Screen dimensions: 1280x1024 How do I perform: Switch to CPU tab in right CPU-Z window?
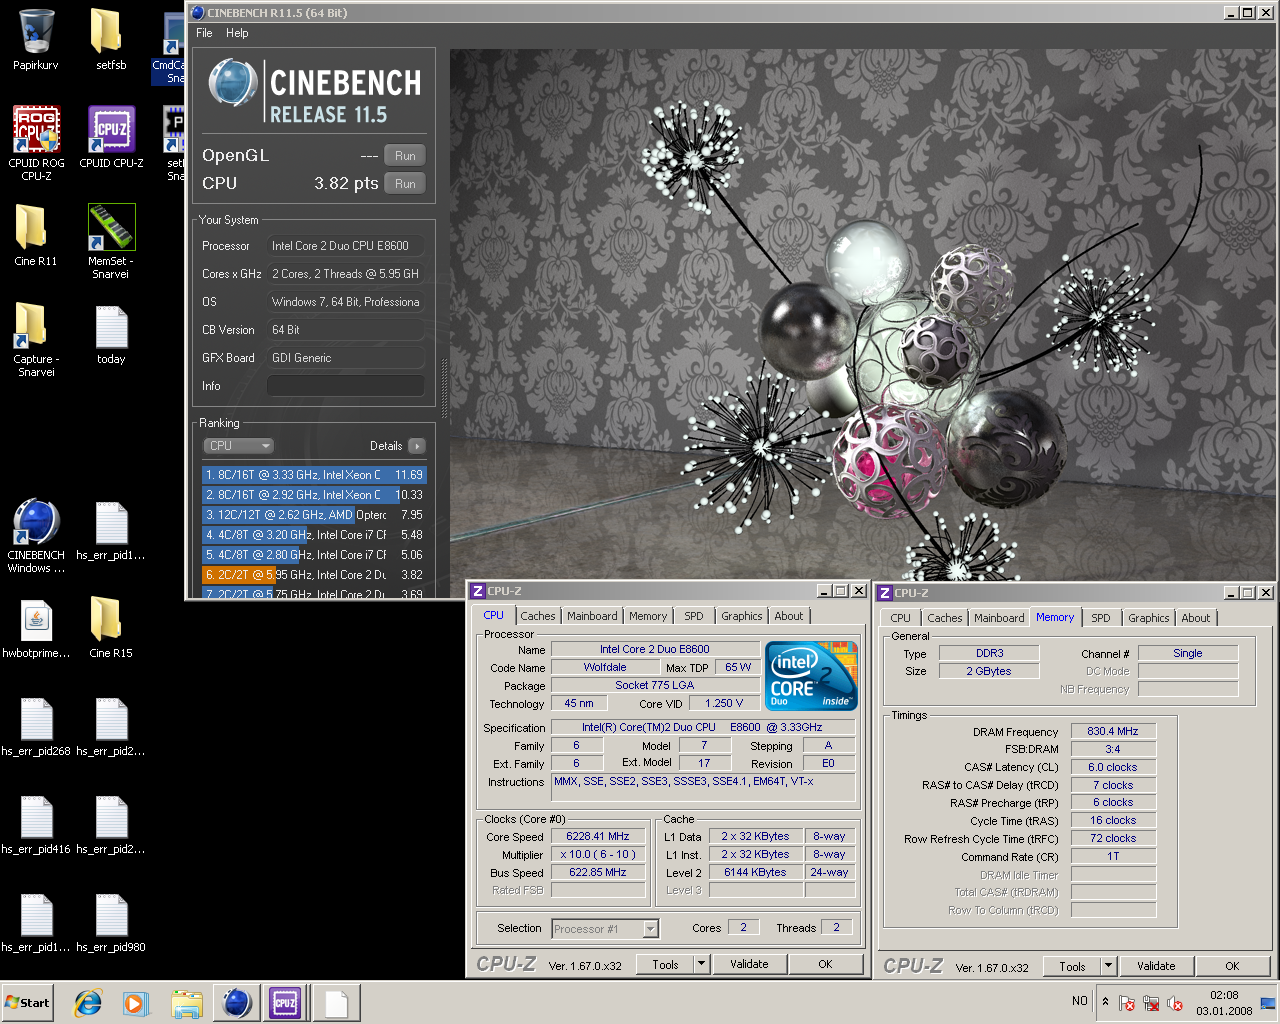901,618
